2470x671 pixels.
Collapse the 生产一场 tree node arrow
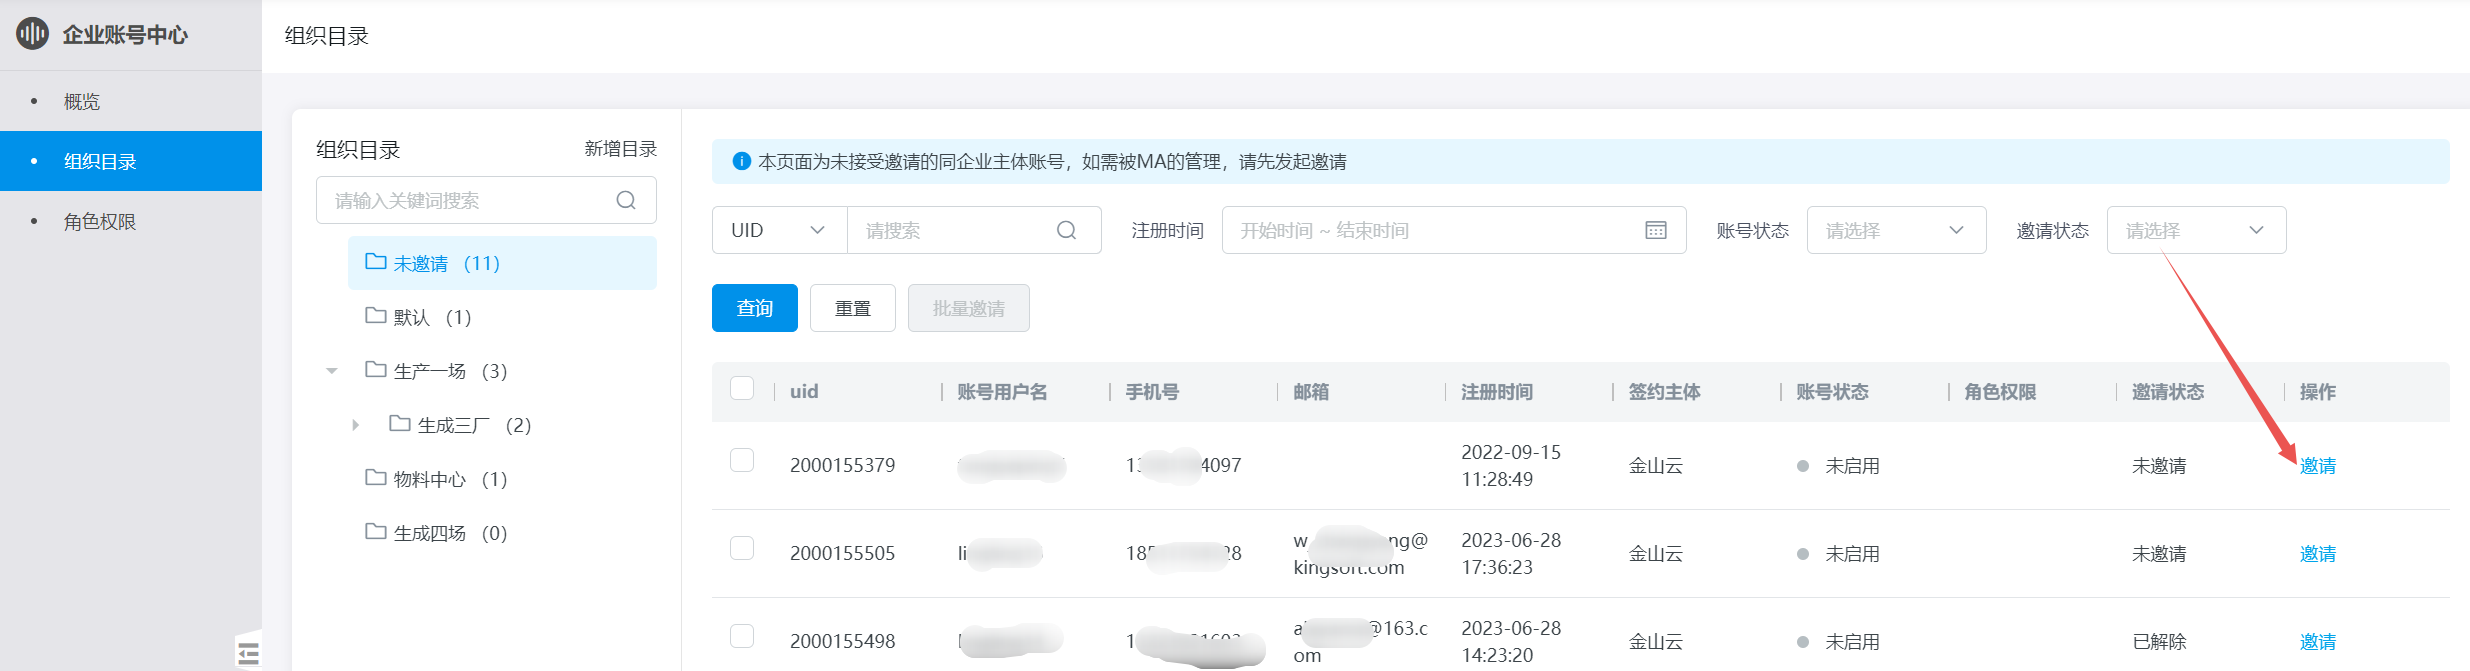(x=332, y=371)
